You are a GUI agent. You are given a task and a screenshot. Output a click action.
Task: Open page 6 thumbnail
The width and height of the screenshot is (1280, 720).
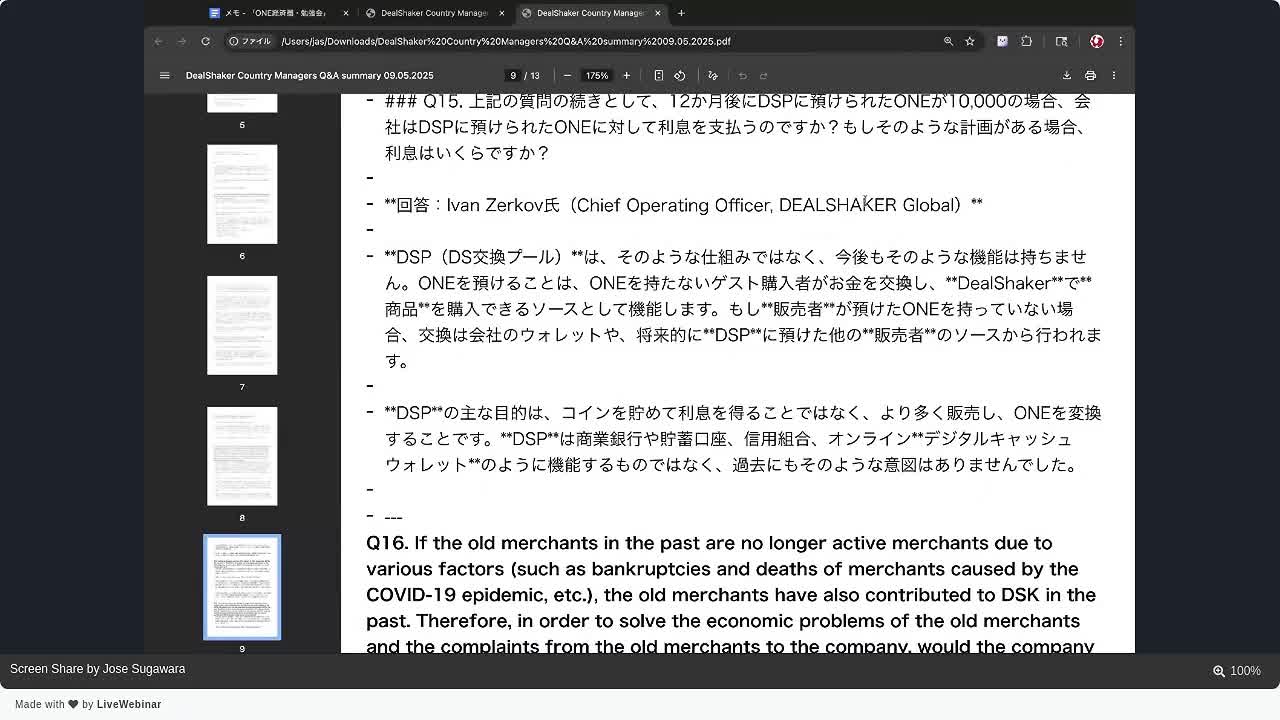(x=242, y=194)
